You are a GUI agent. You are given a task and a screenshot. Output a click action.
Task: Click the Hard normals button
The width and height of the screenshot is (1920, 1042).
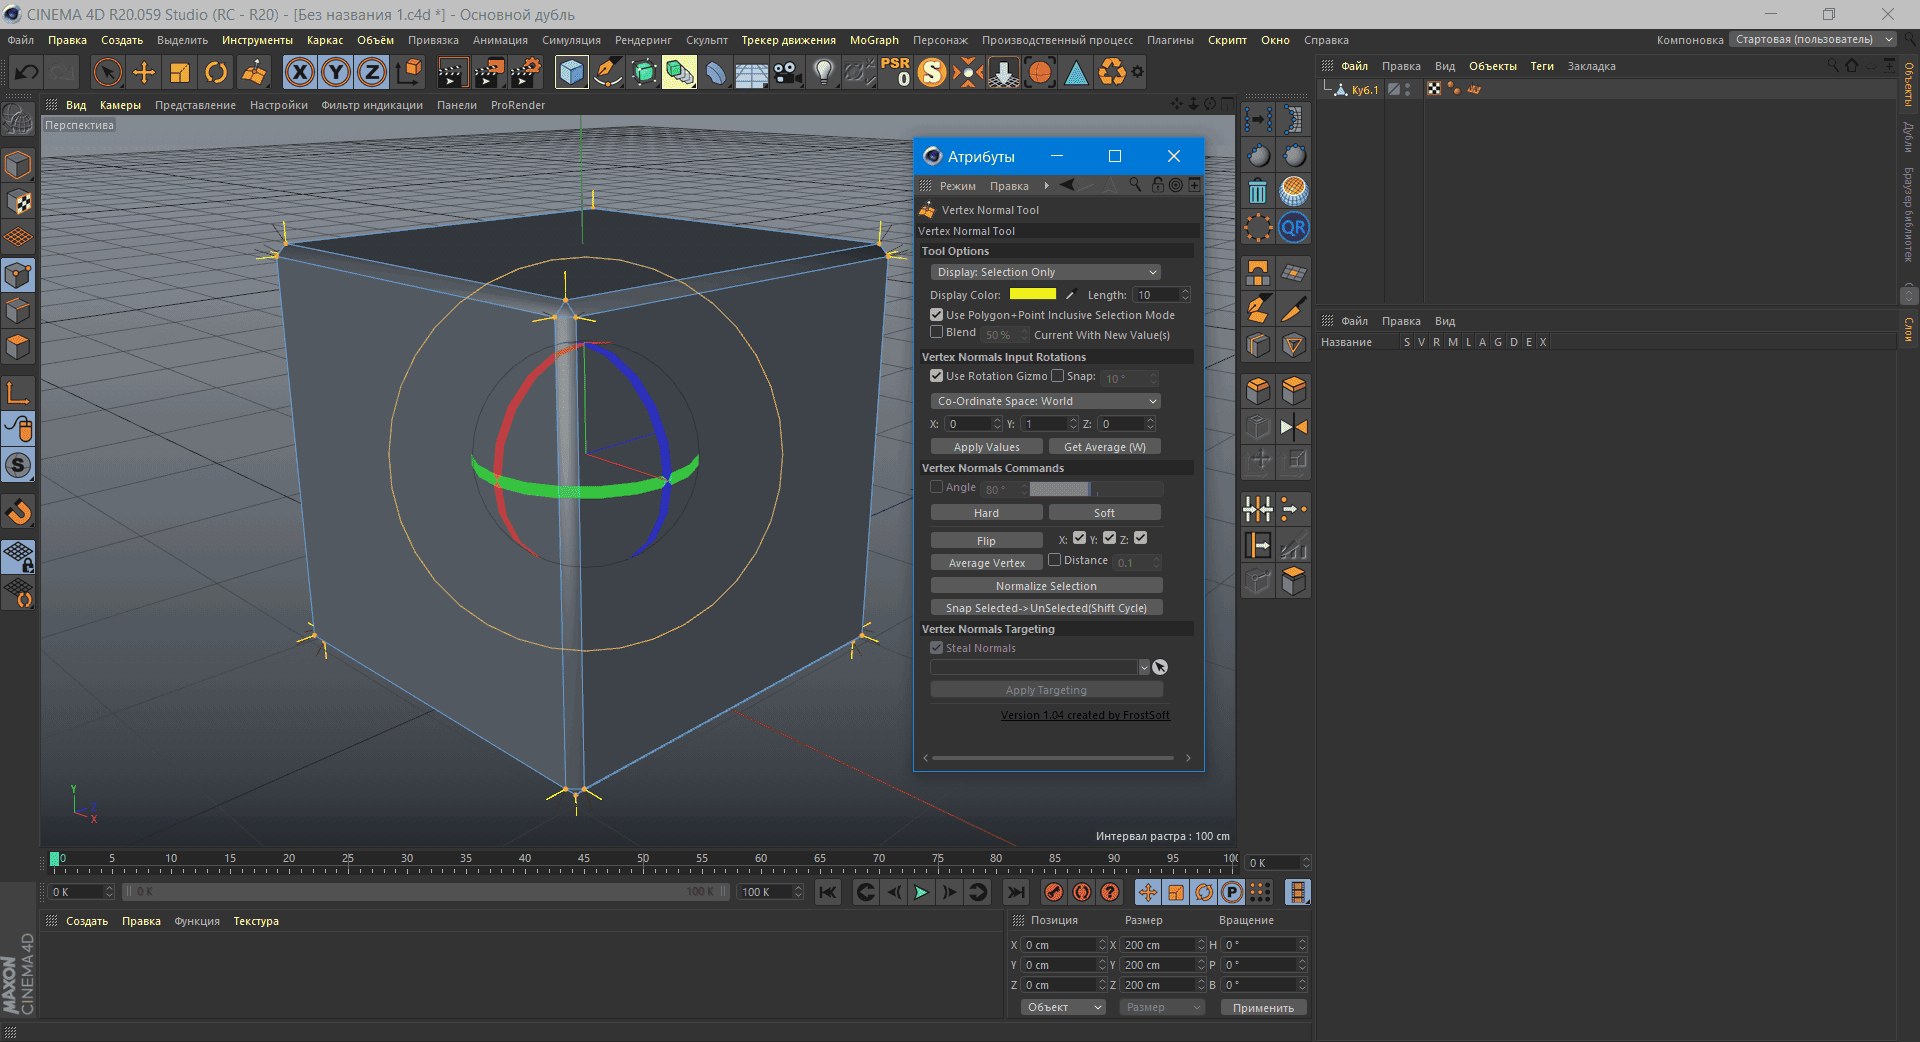(987, 513)
